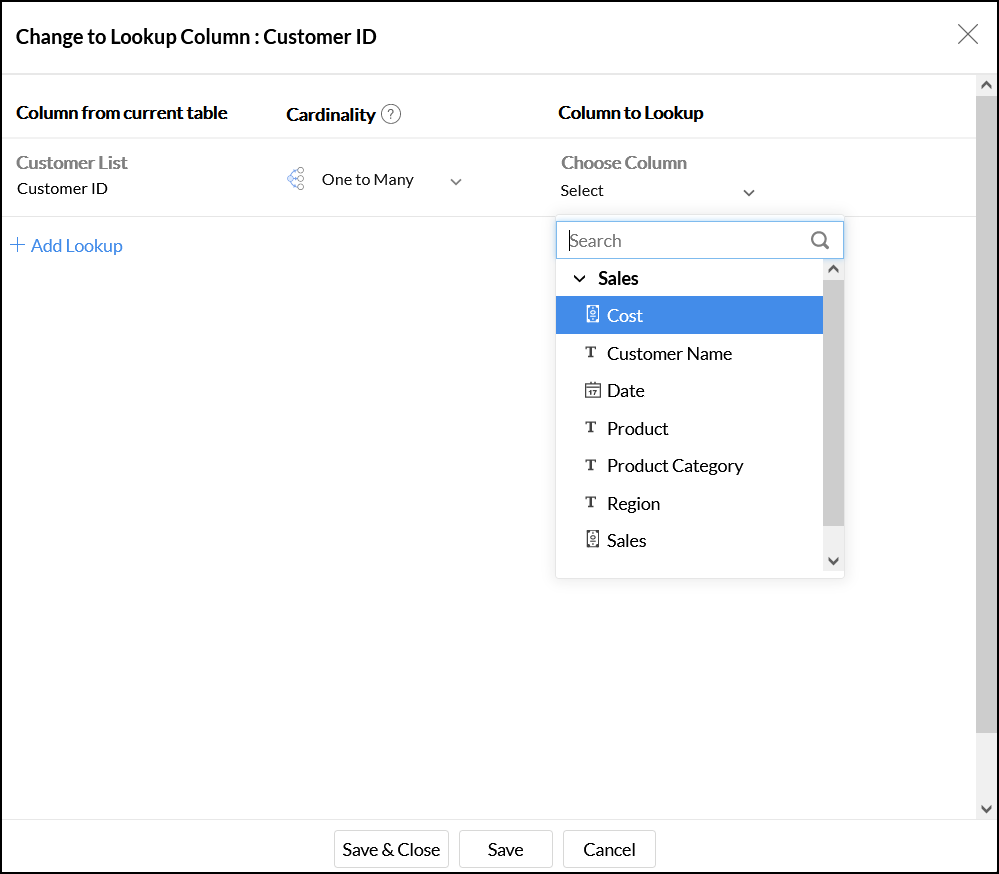
Task: Click the currency icon beside Cost
Action: [x=592, y=315]
